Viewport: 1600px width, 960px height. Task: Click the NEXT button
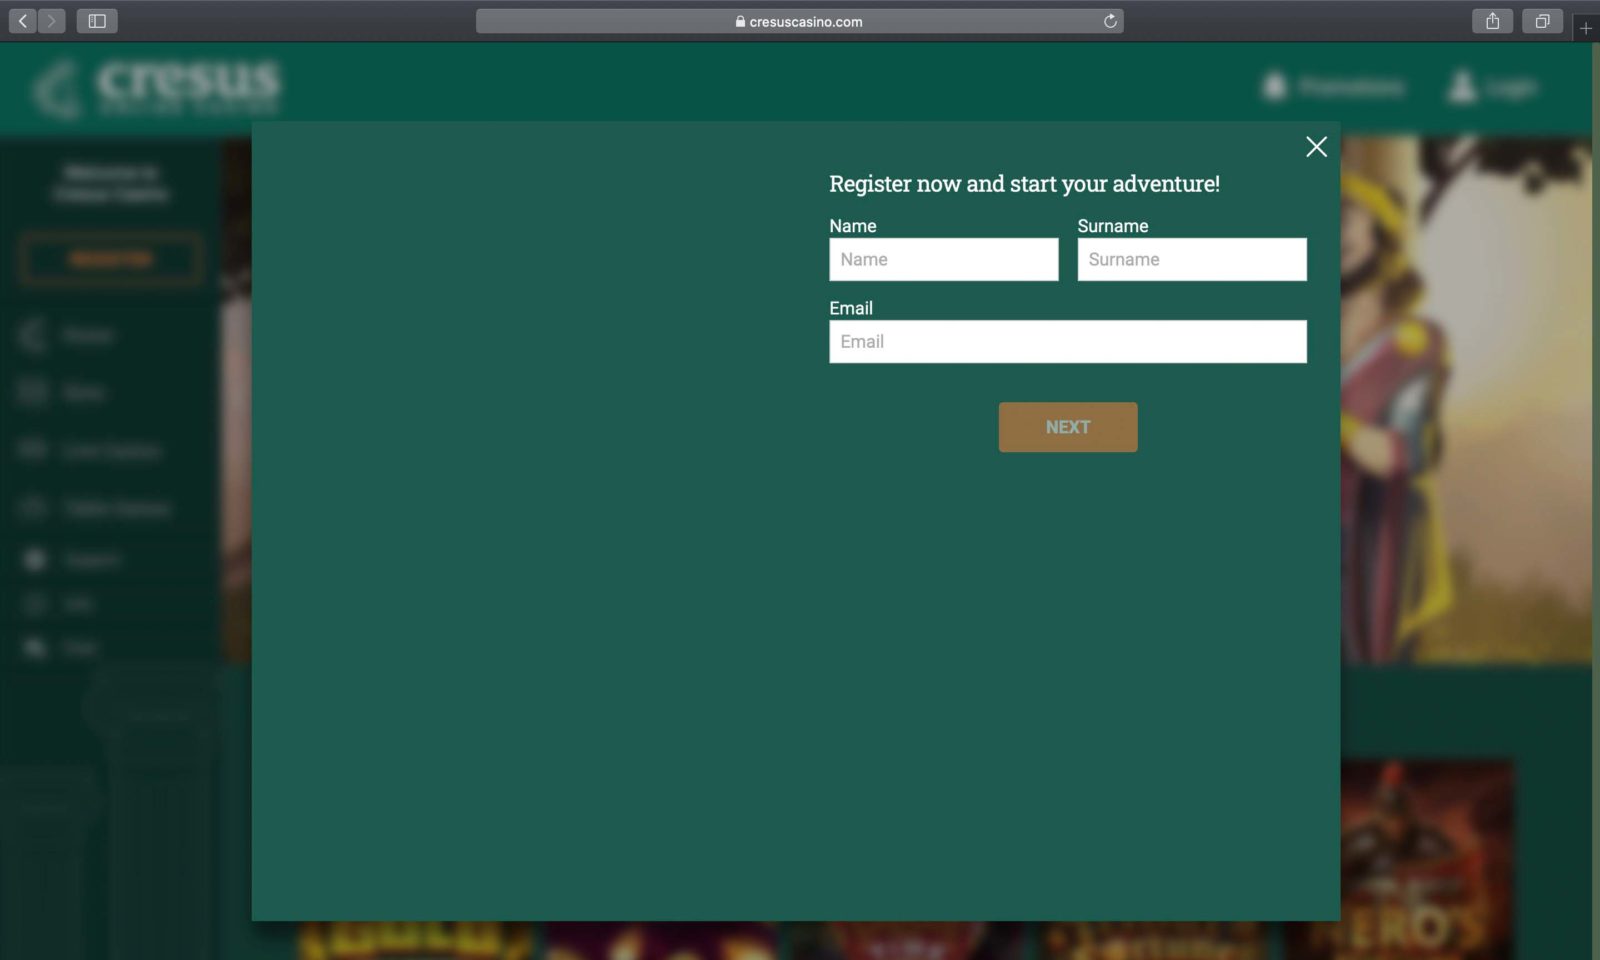click(1067, 427)
